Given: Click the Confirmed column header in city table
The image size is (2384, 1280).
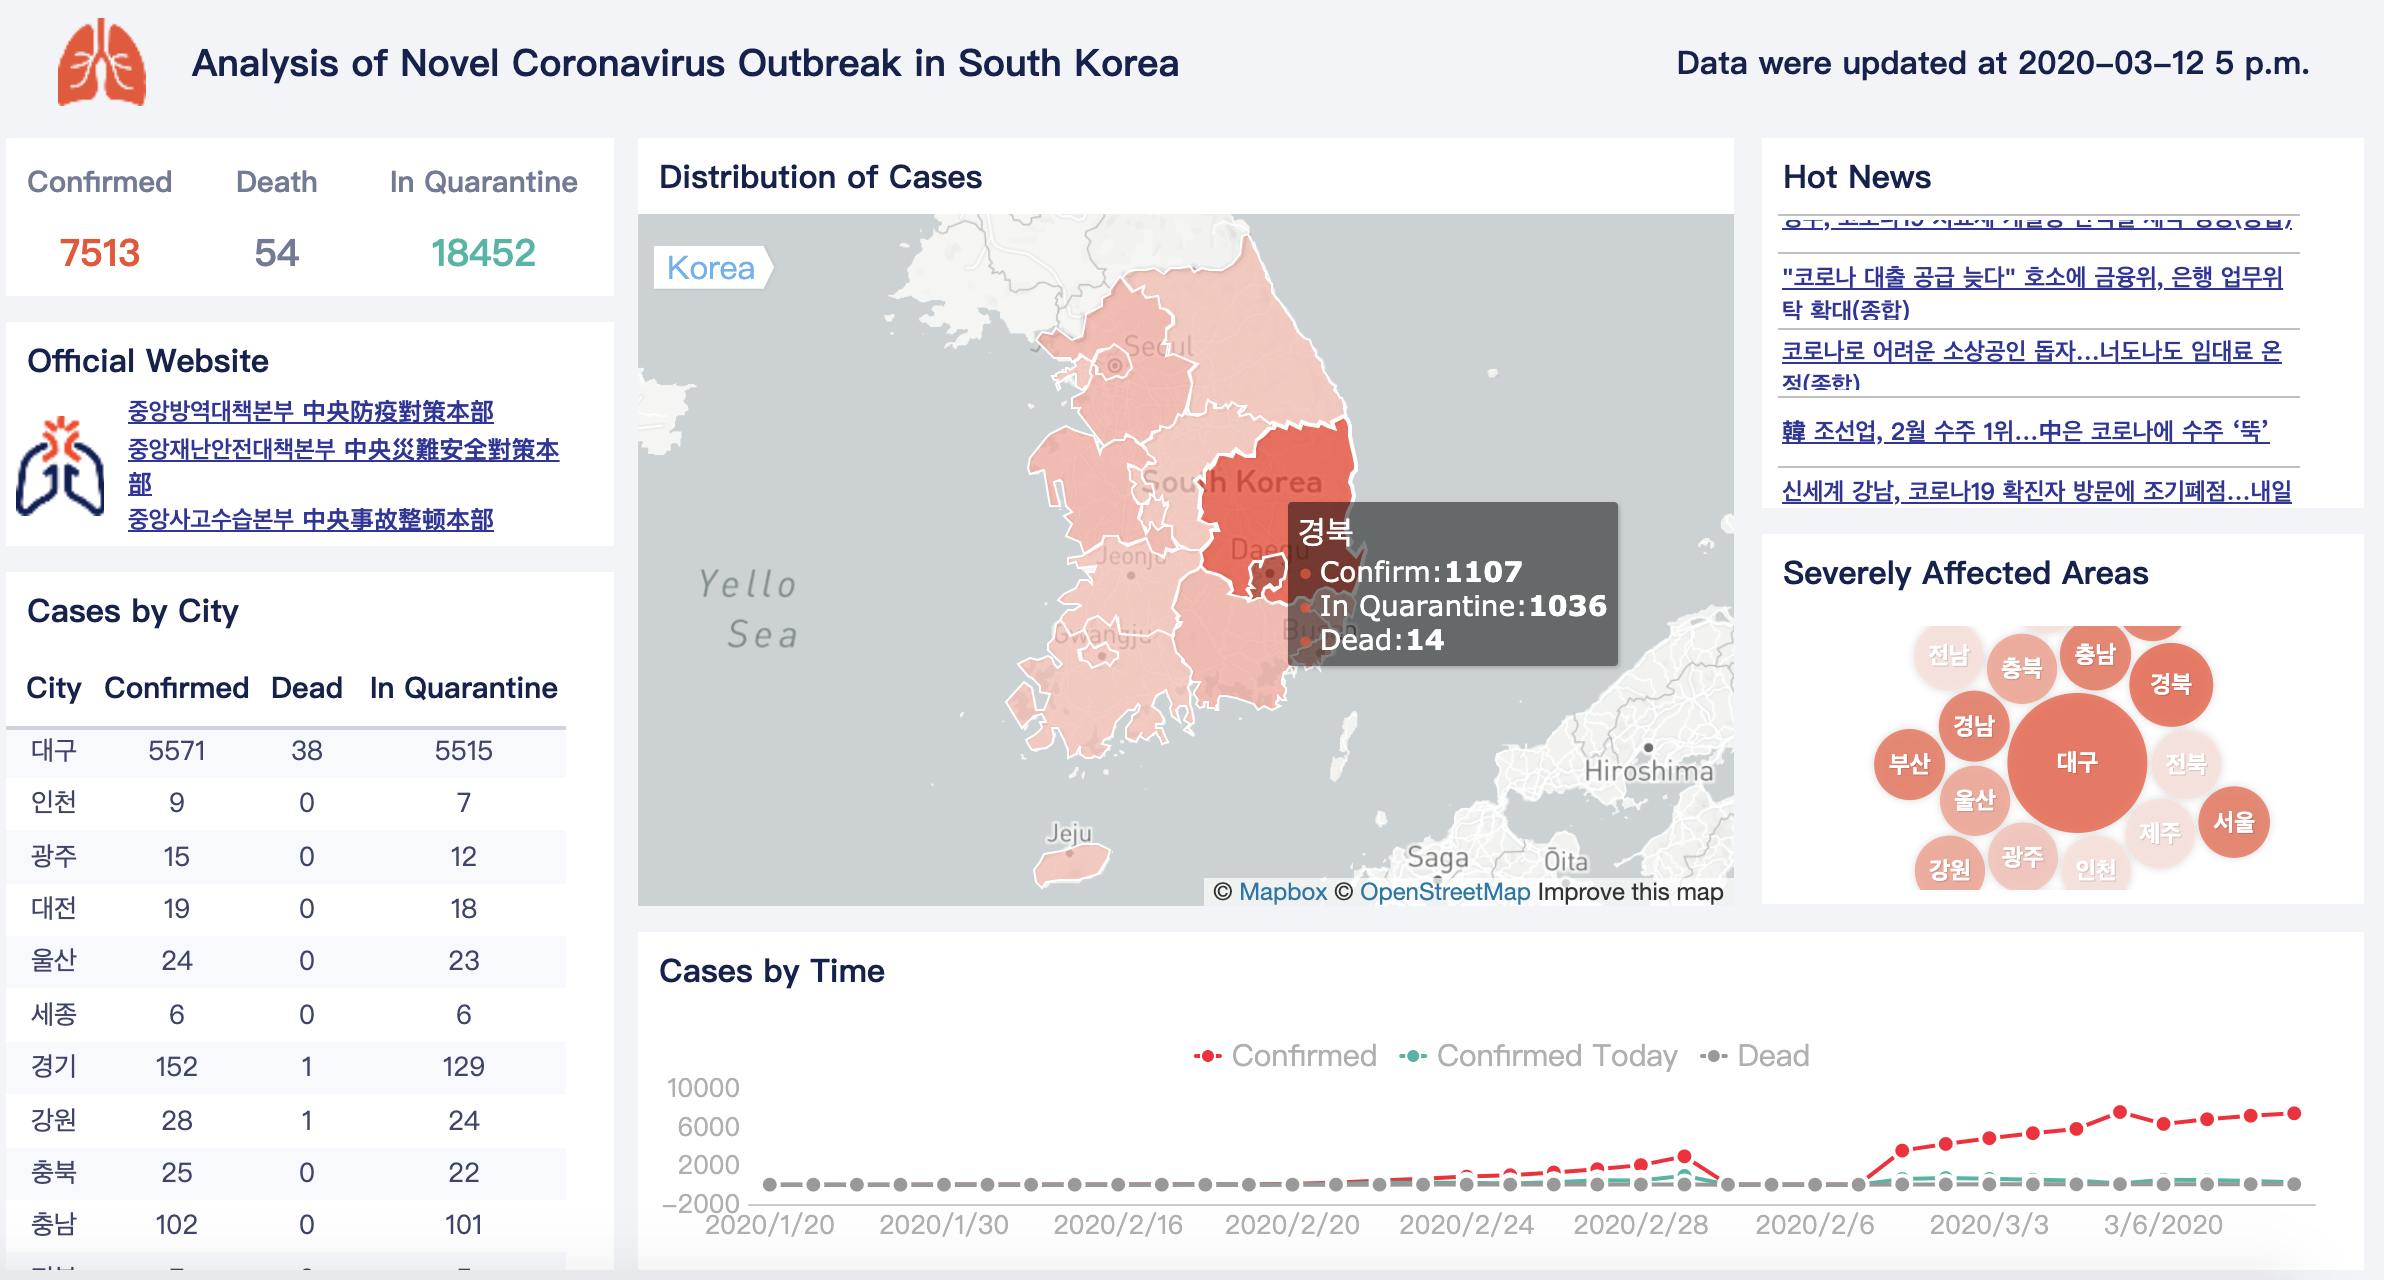Looking at the screenshot, I should [177, 688].
